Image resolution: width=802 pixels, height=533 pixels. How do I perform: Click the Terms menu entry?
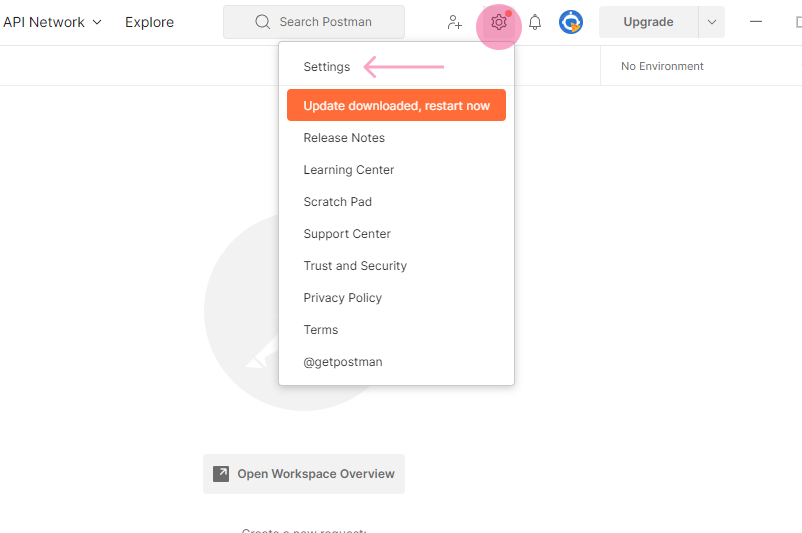tap(321, 330)
